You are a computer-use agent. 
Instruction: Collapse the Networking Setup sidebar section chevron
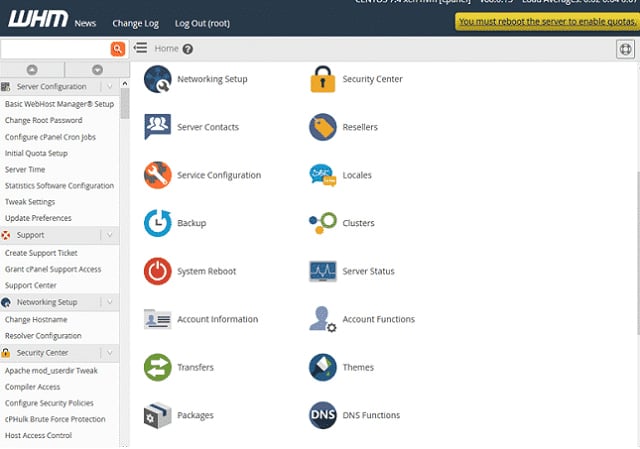coord(109,302)
